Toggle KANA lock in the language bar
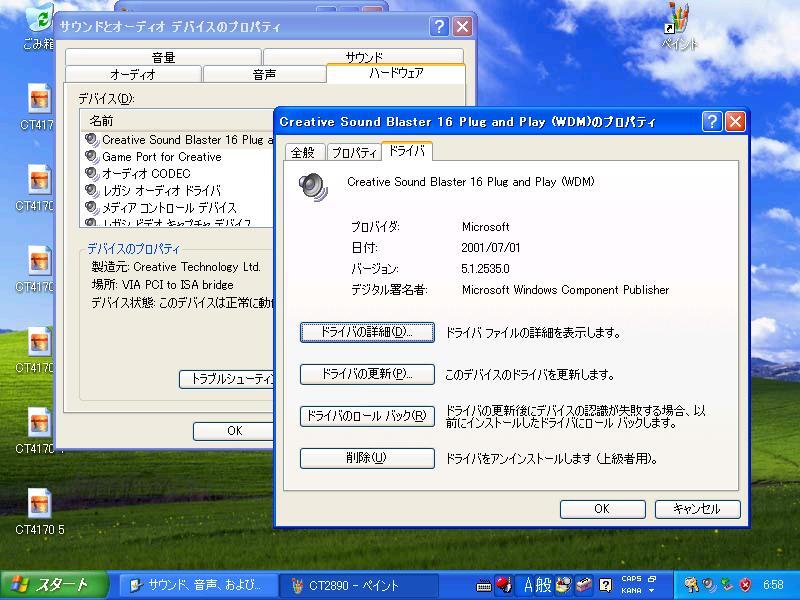The width and height of the screenshot is (800, 600). 631,591
